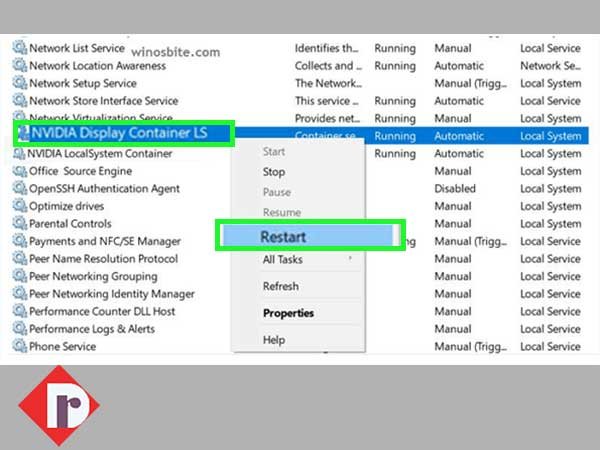
Task: Click Local System log-on of Optimize drives
Action: pos(551,206)
